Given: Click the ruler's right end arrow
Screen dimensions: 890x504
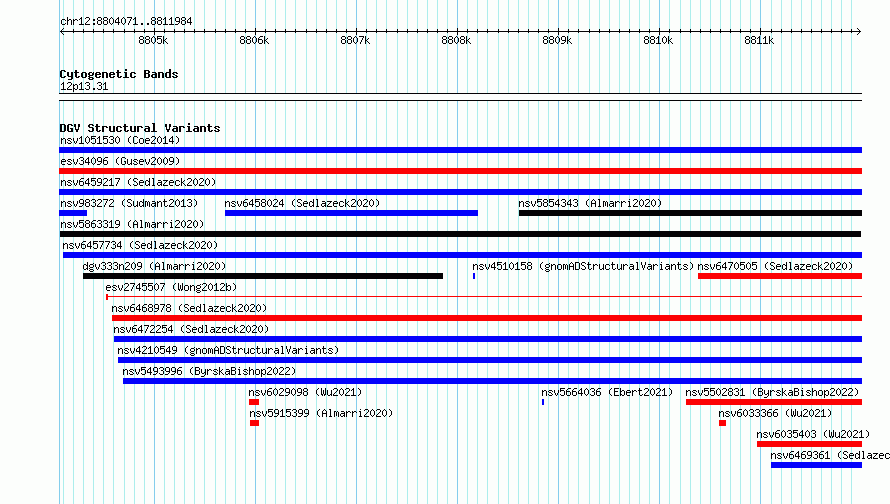Looking at the screenshot, I should pos(858,31).
